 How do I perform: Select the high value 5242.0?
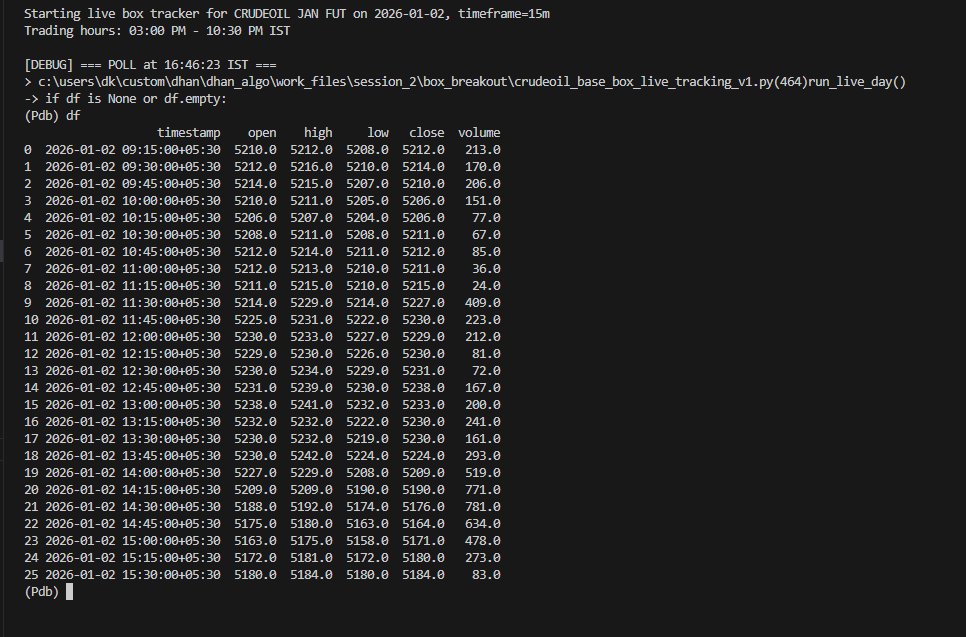tap(311, 456)
